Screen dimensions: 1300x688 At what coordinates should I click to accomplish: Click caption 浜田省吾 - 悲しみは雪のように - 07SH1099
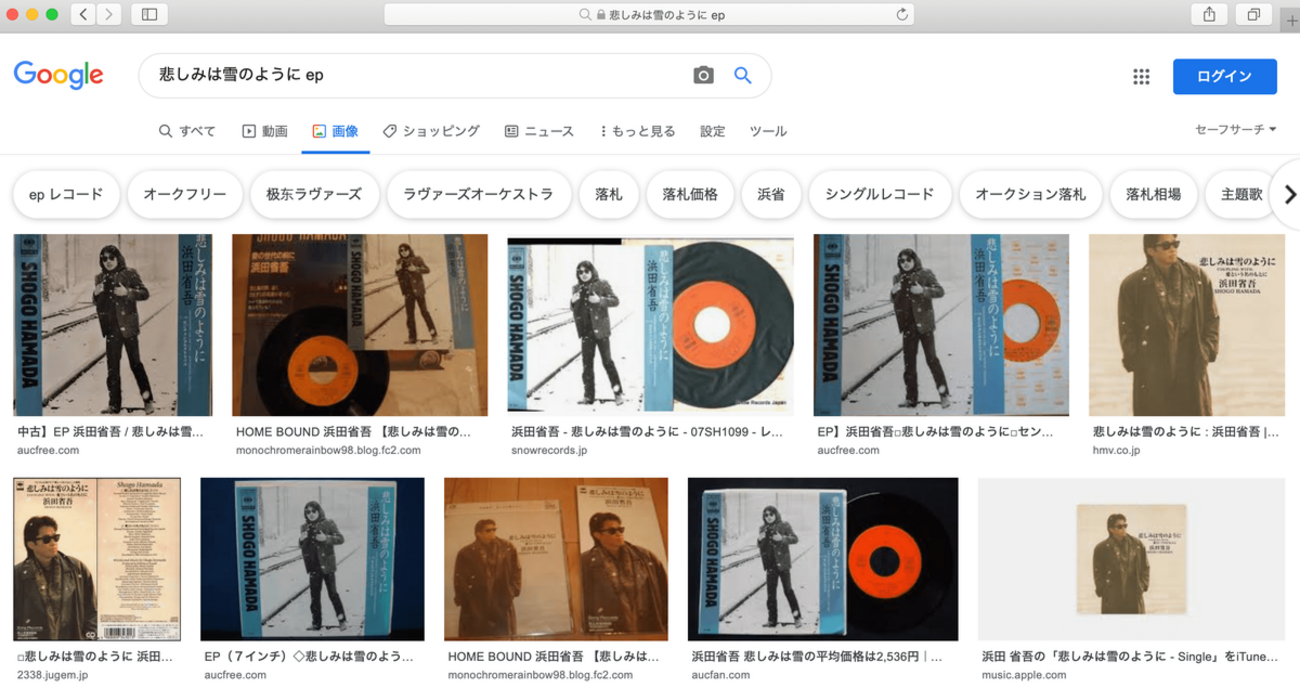point(647,433)
